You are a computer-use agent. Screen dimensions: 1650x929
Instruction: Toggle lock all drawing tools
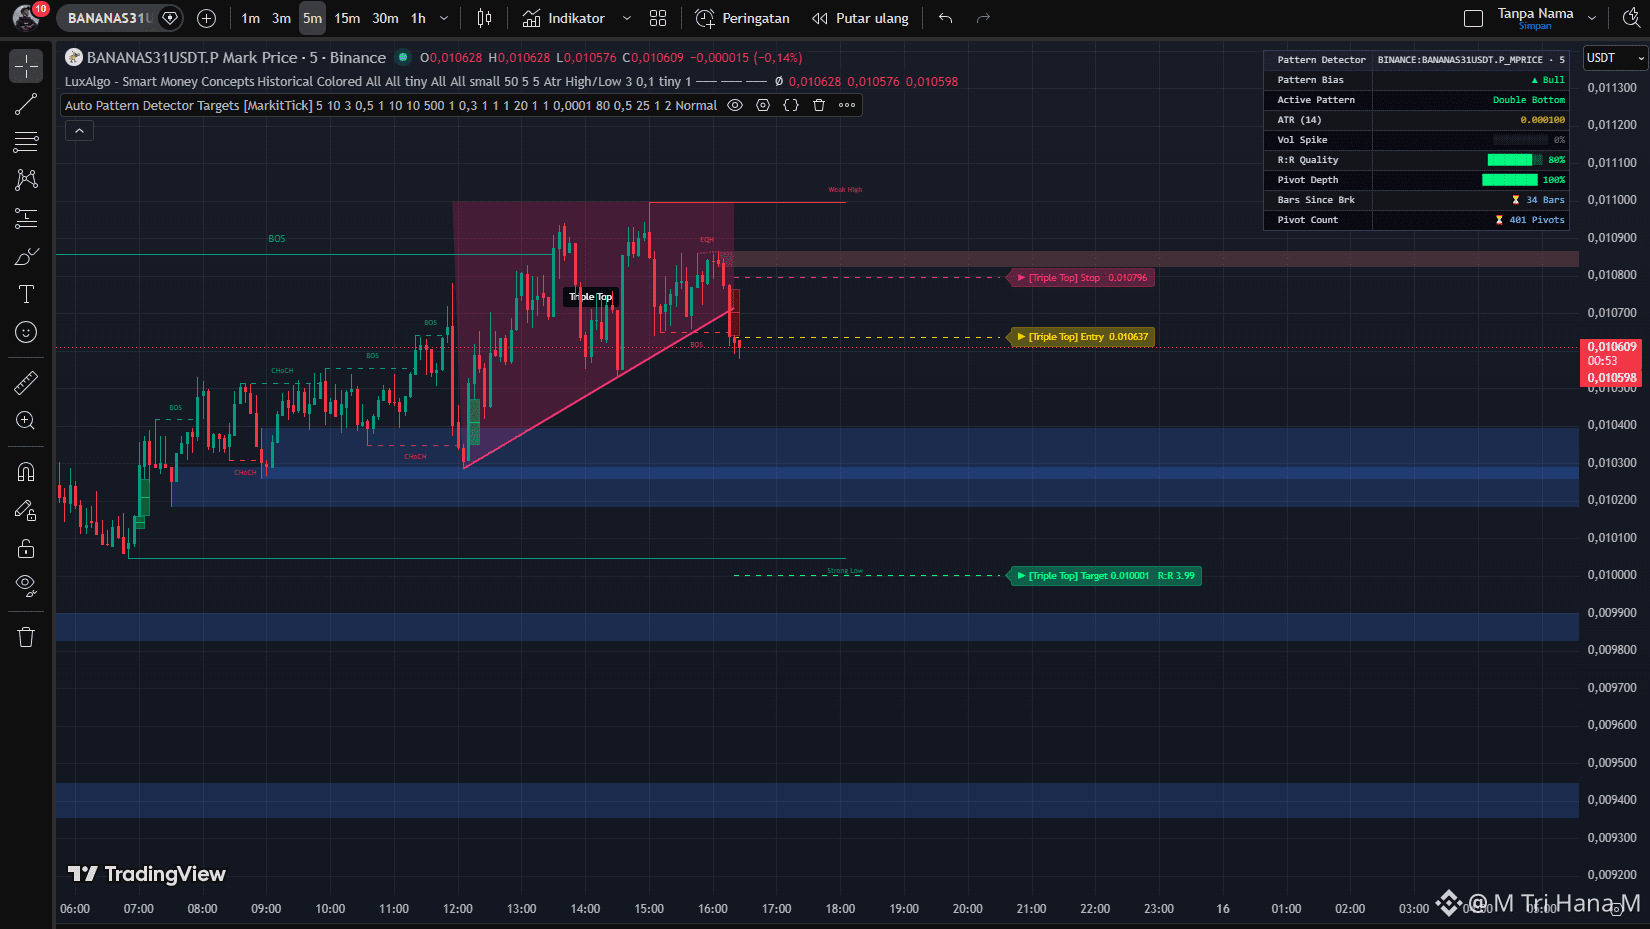[x=26, y=548]
